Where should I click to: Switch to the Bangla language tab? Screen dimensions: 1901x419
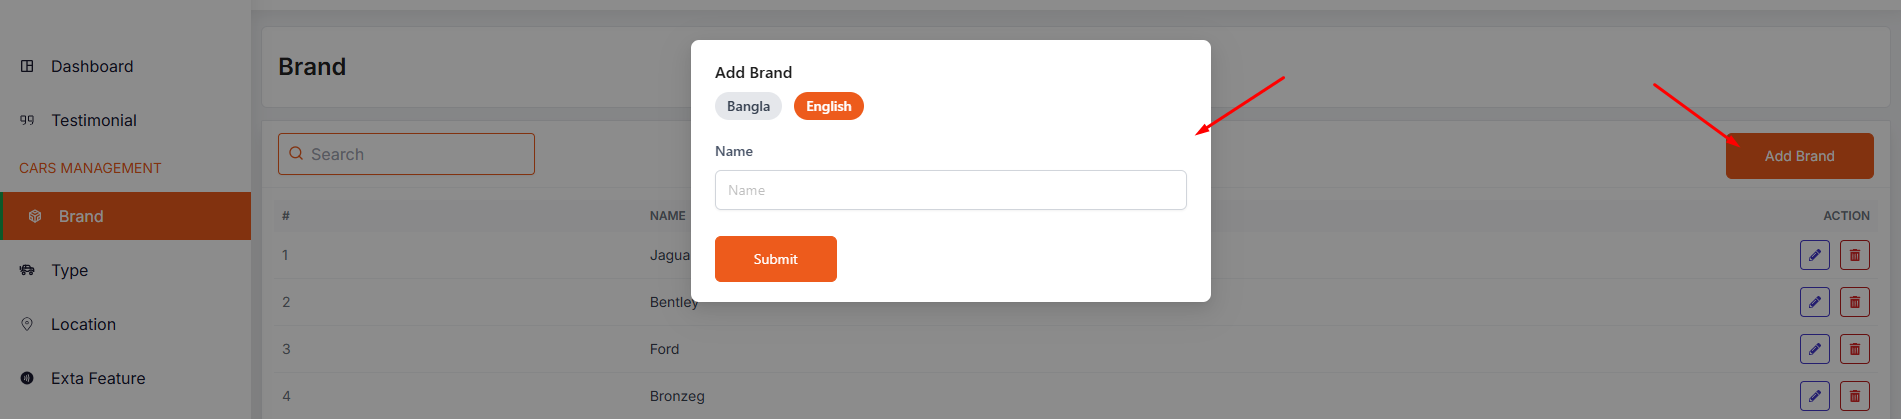pos(748,106)
